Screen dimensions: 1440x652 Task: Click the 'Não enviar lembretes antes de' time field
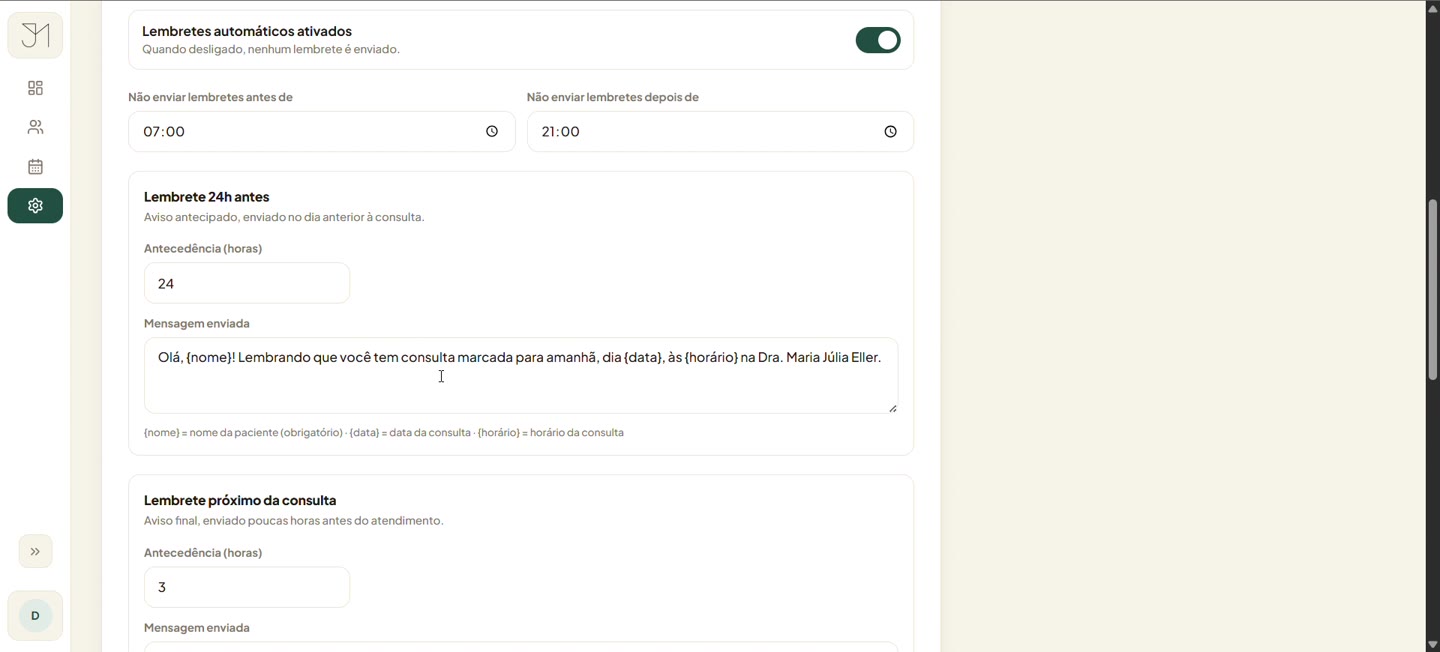coord(322,132)
